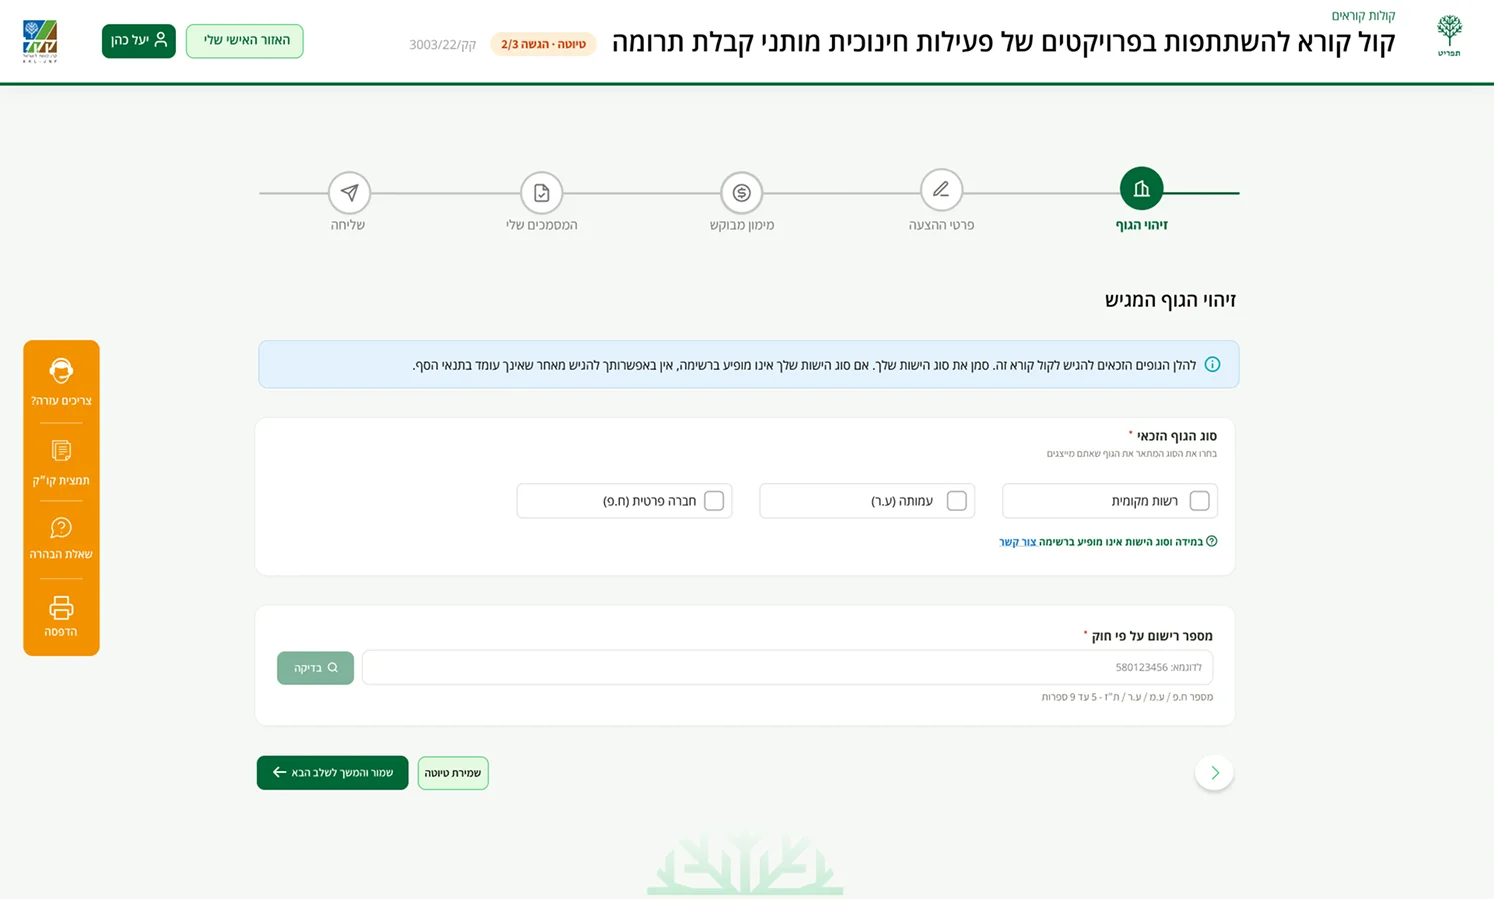This screenshot has width=1495, height=899.
Task: Click the זיהוי הגוף המגיש heading
Action: coord(1170,300)
